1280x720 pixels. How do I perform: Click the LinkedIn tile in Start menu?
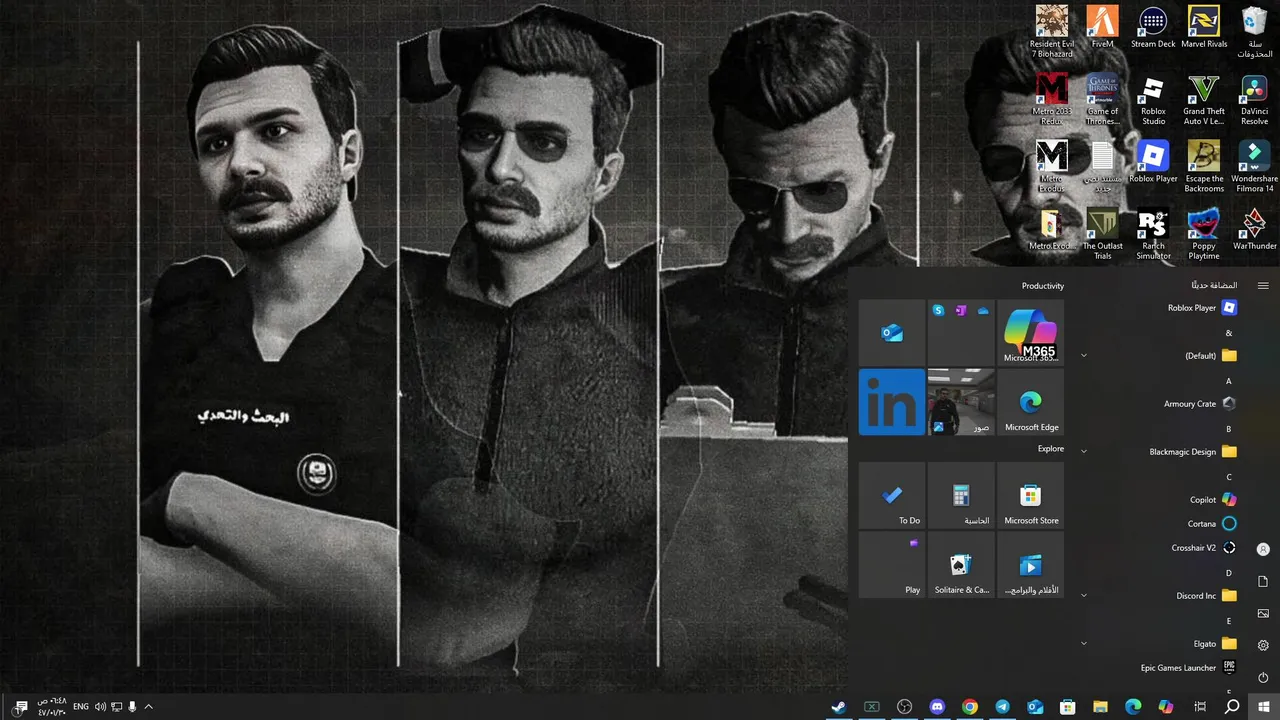coord(892,402)
